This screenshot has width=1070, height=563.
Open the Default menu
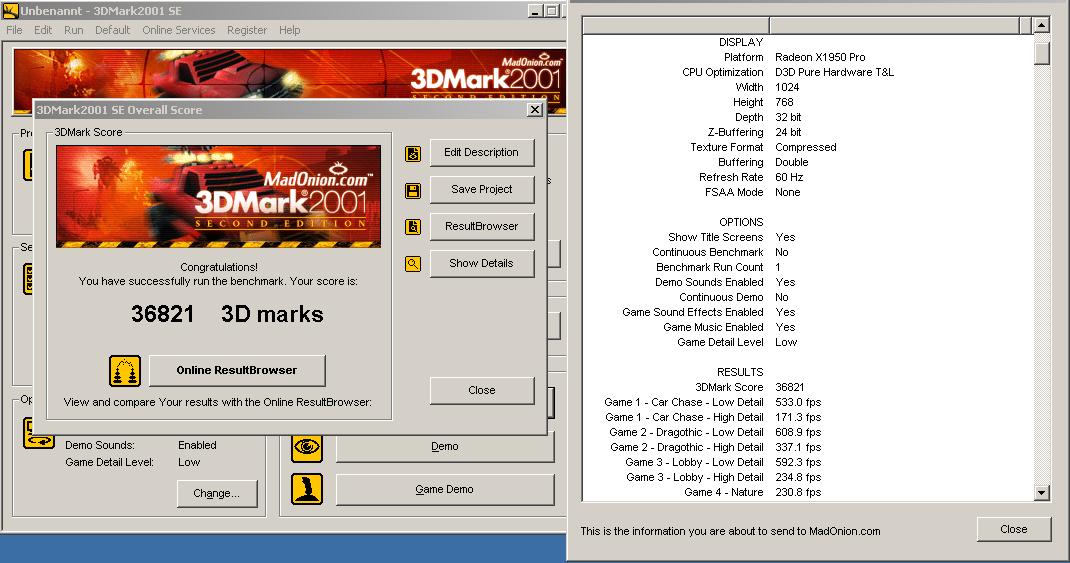[113, 30]
